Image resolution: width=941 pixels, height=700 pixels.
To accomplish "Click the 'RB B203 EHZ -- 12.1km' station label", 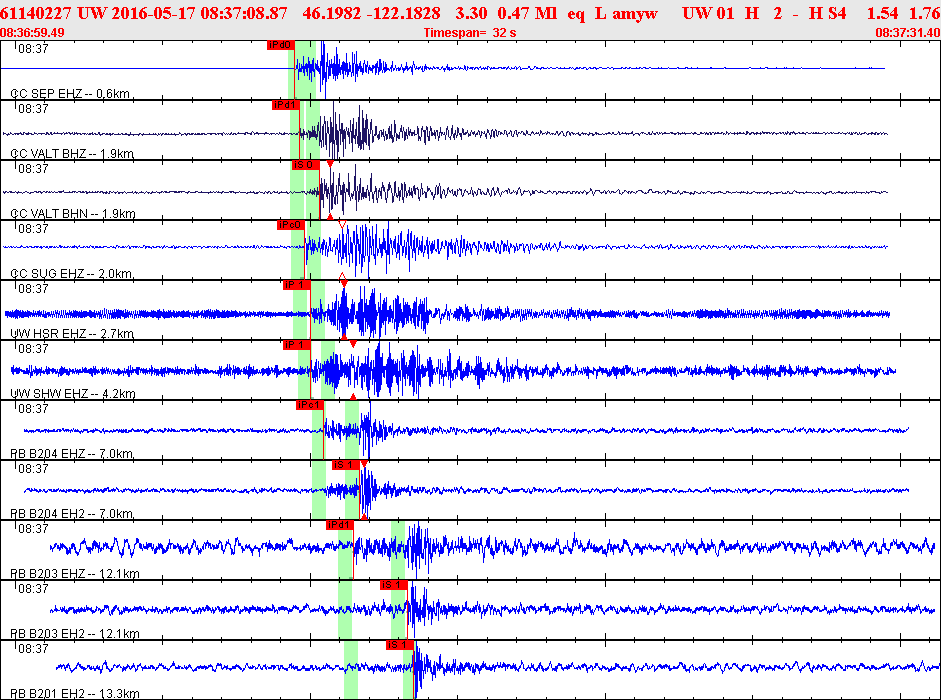I will (75, 574).
